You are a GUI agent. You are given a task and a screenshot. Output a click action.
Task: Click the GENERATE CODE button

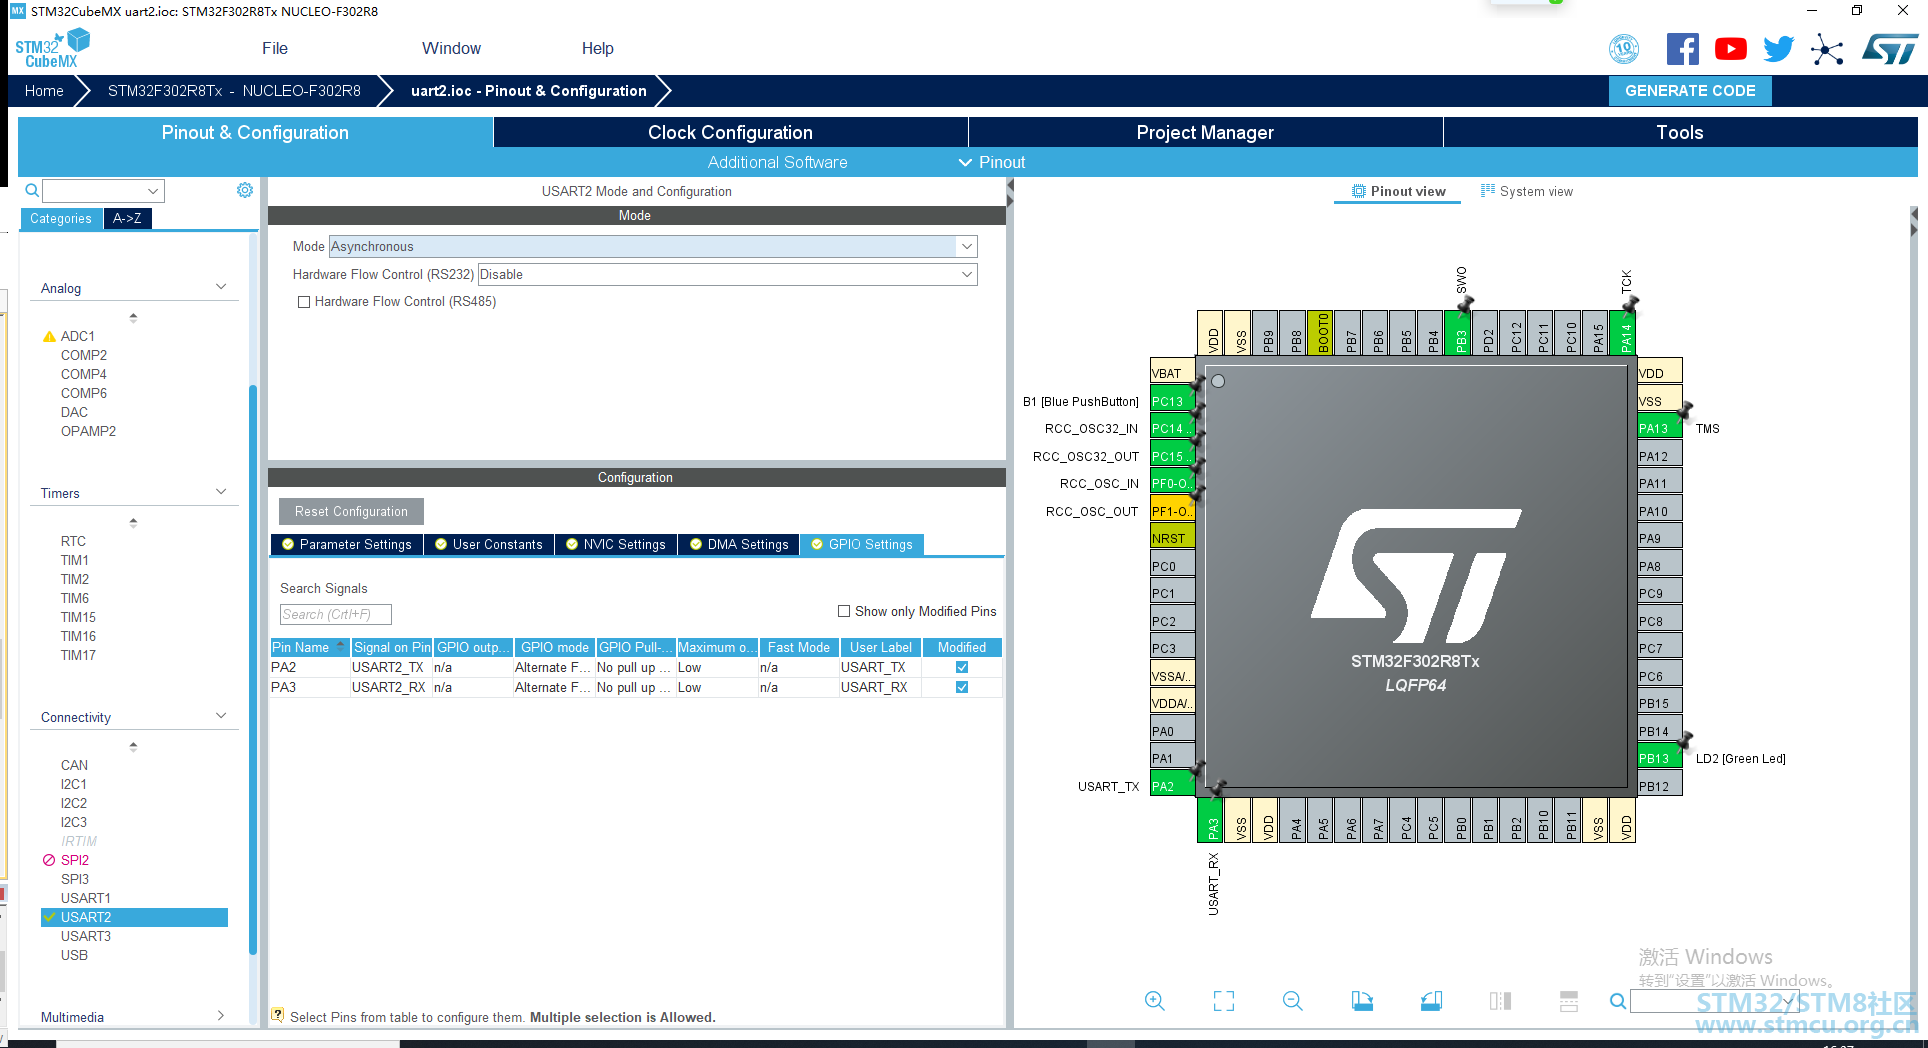tap(1690, 91)
